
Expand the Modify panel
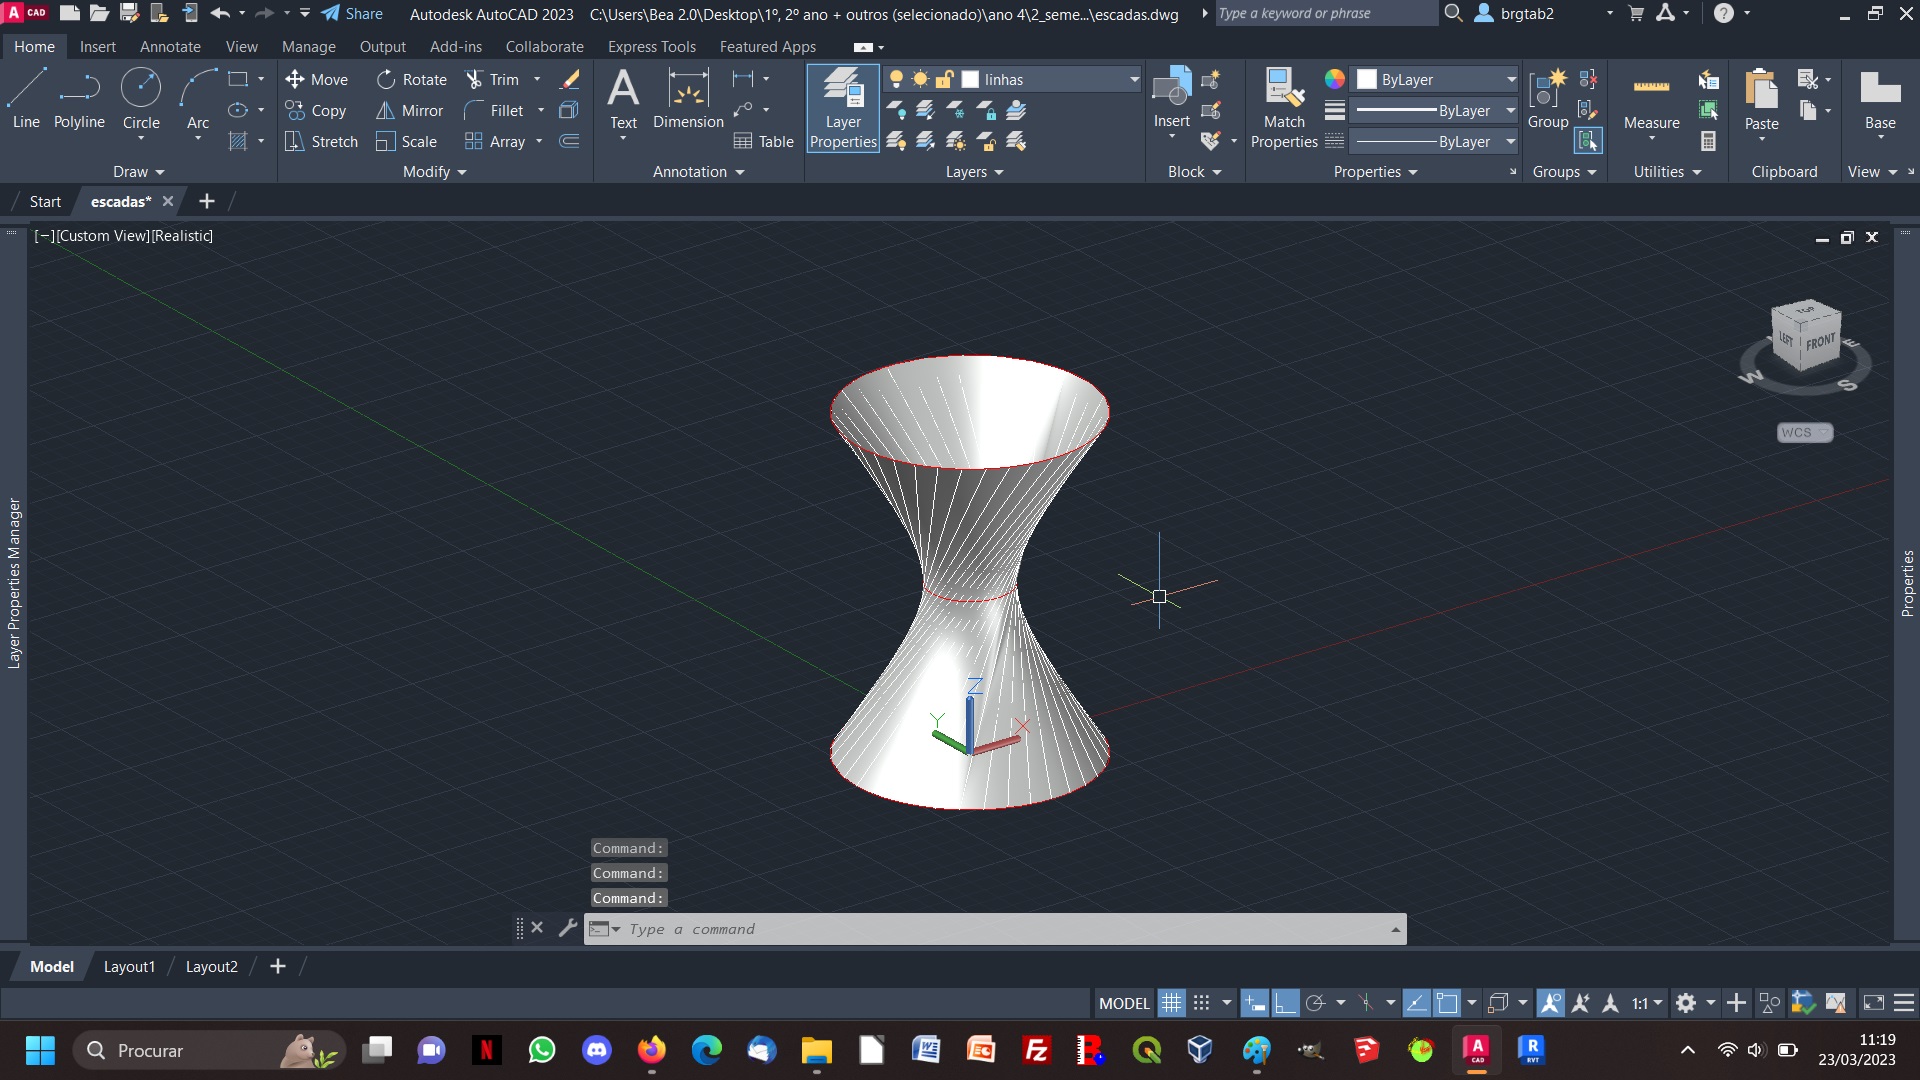tap(435, 172)
